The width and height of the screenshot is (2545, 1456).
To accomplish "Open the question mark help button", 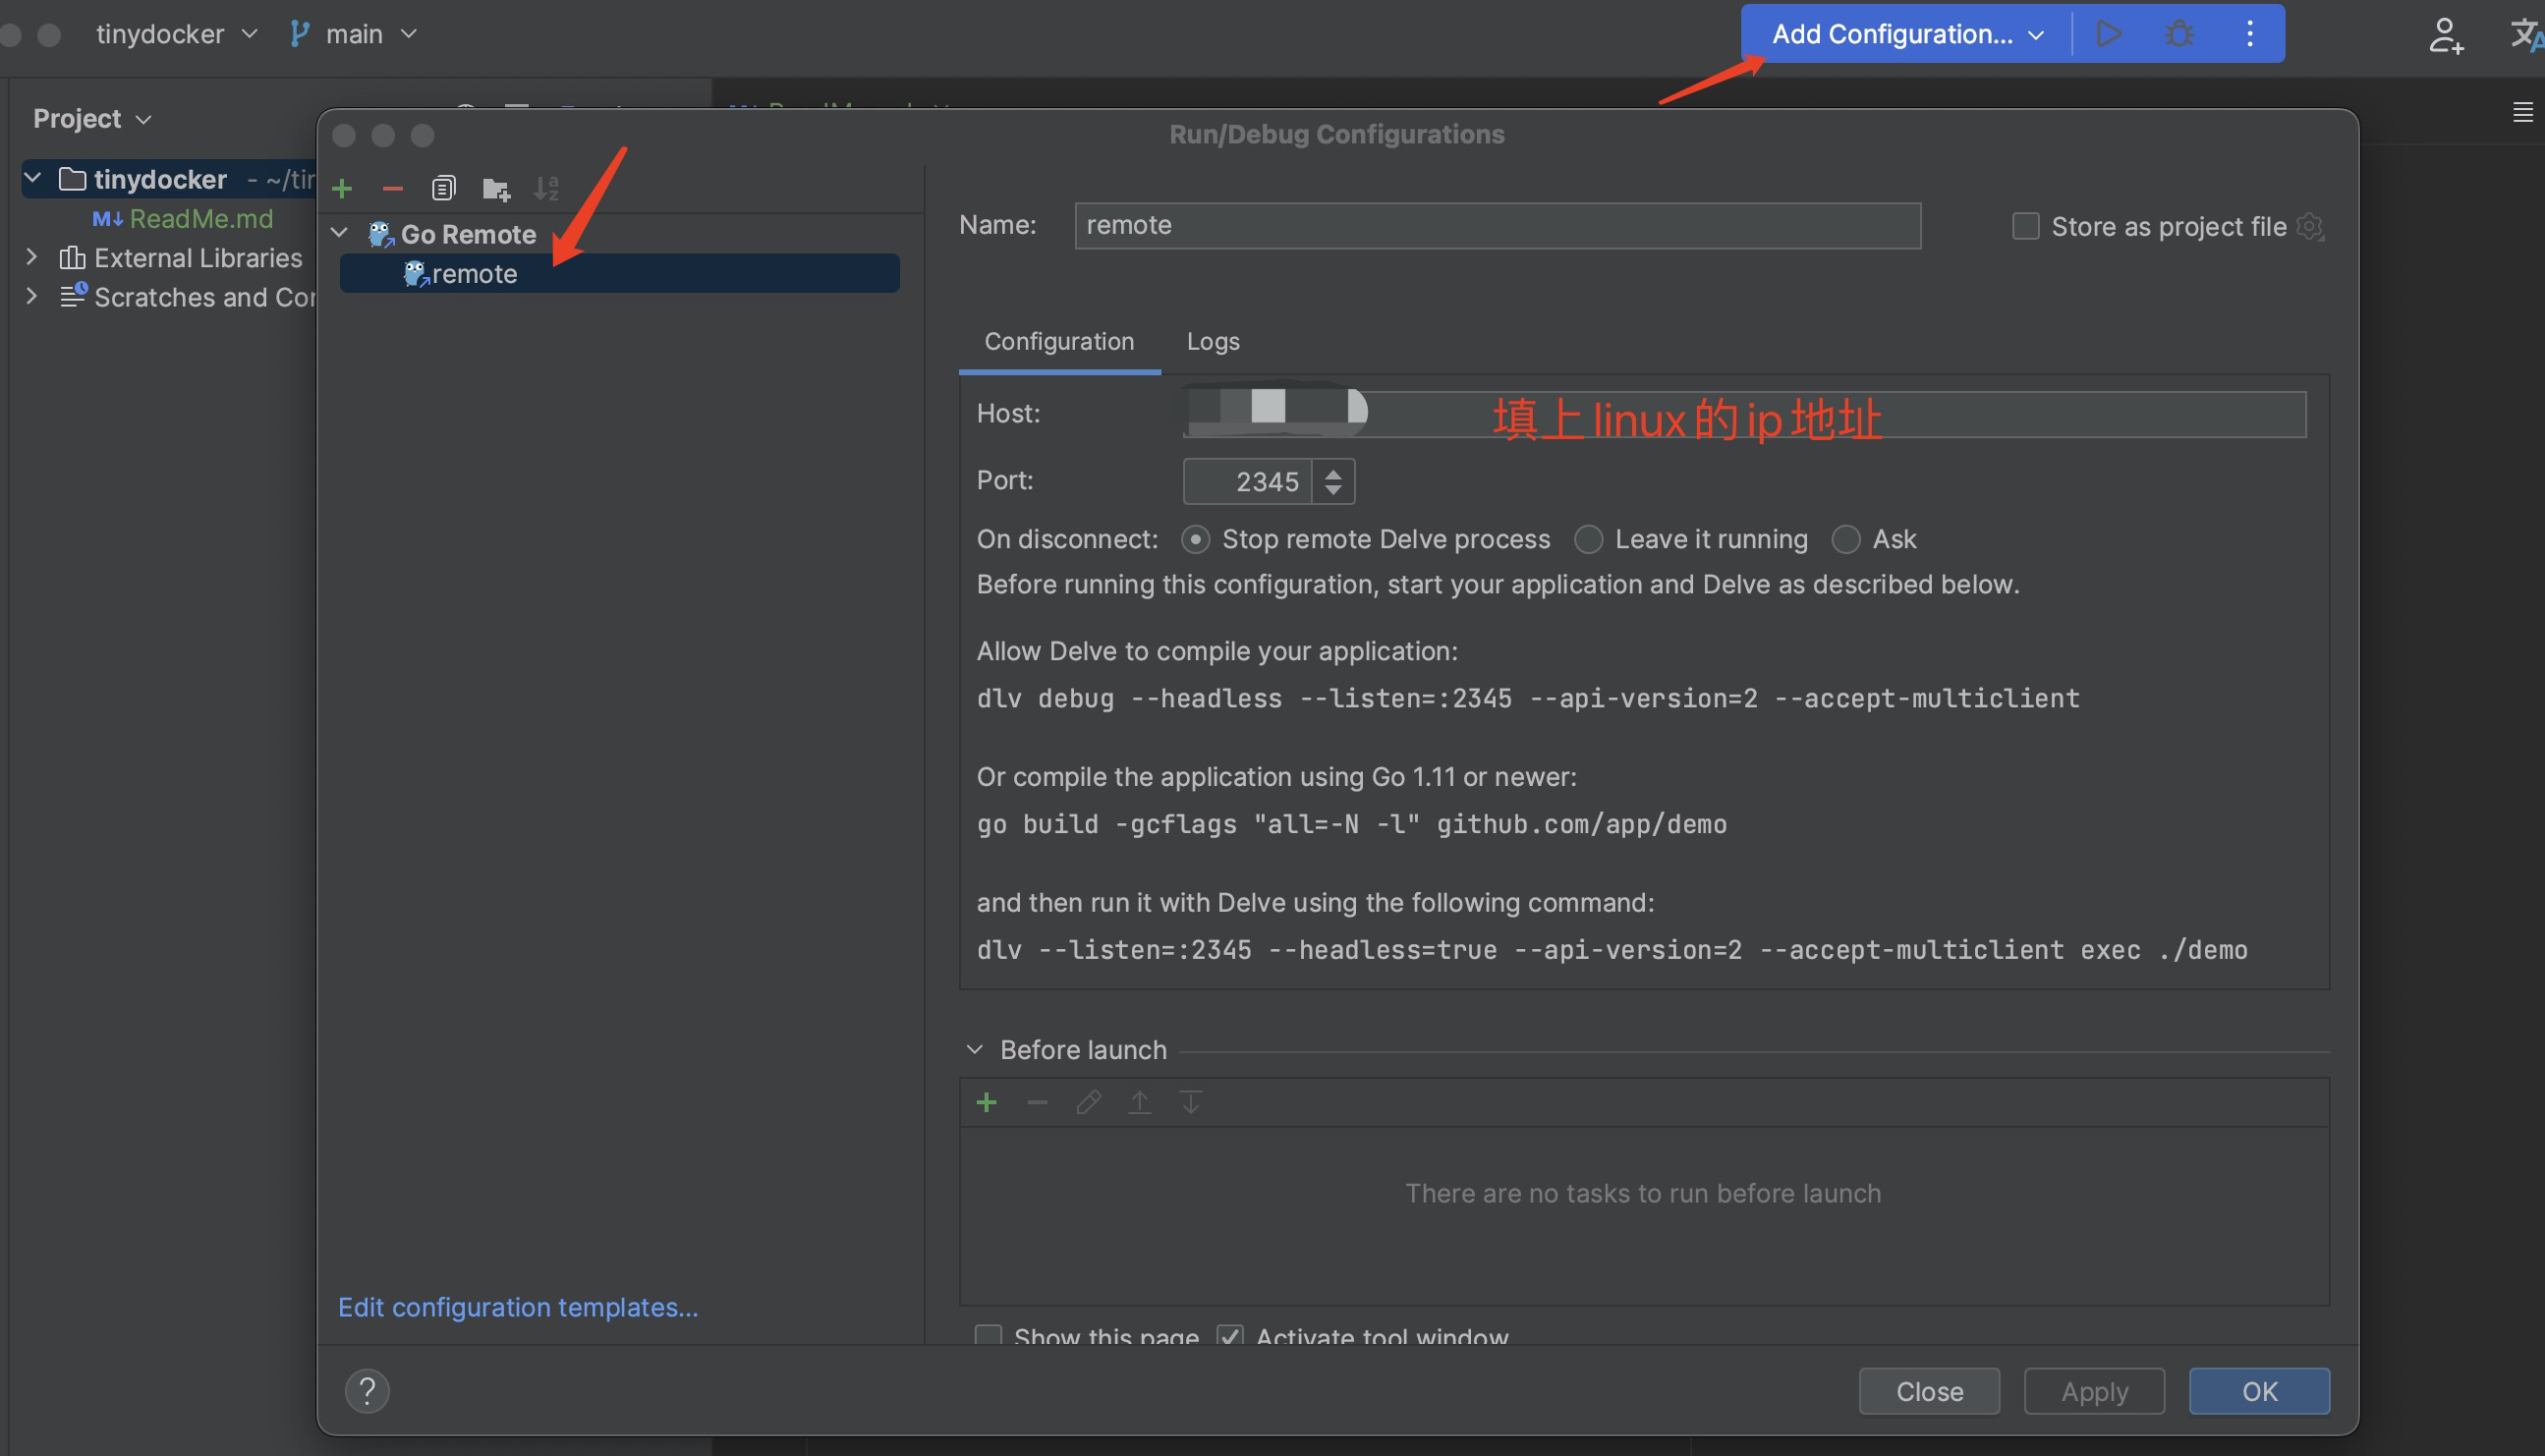I will (367, 1390).
